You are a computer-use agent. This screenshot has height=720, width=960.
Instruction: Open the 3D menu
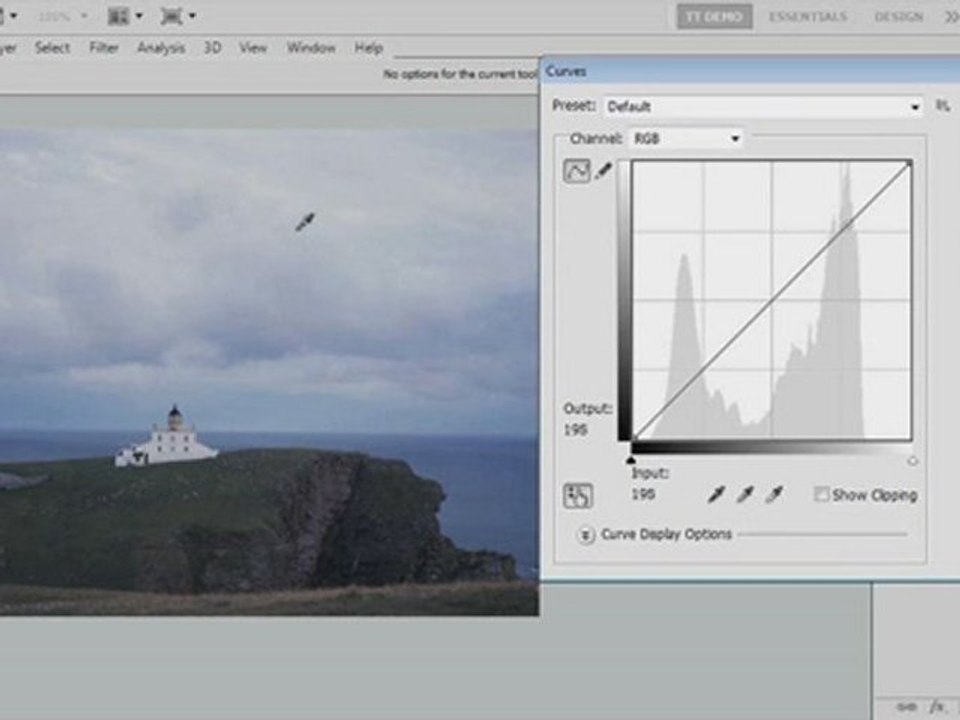tap(212, 48)
